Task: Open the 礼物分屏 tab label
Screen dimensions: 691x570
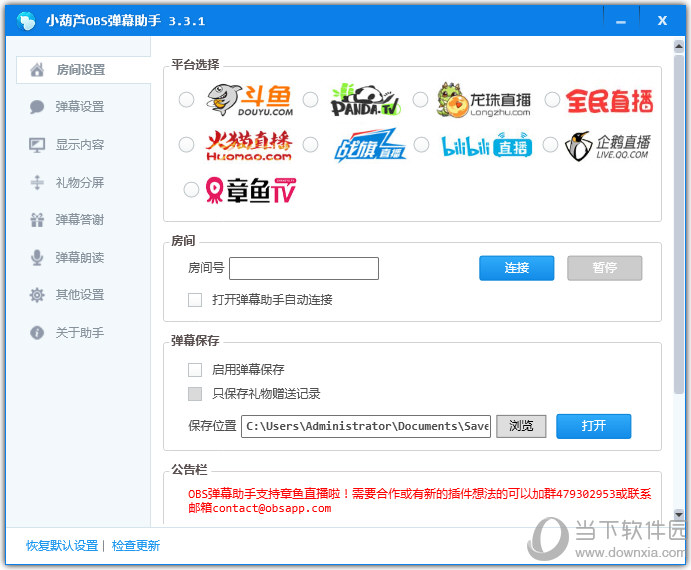Action: click(x=80, y=182)
